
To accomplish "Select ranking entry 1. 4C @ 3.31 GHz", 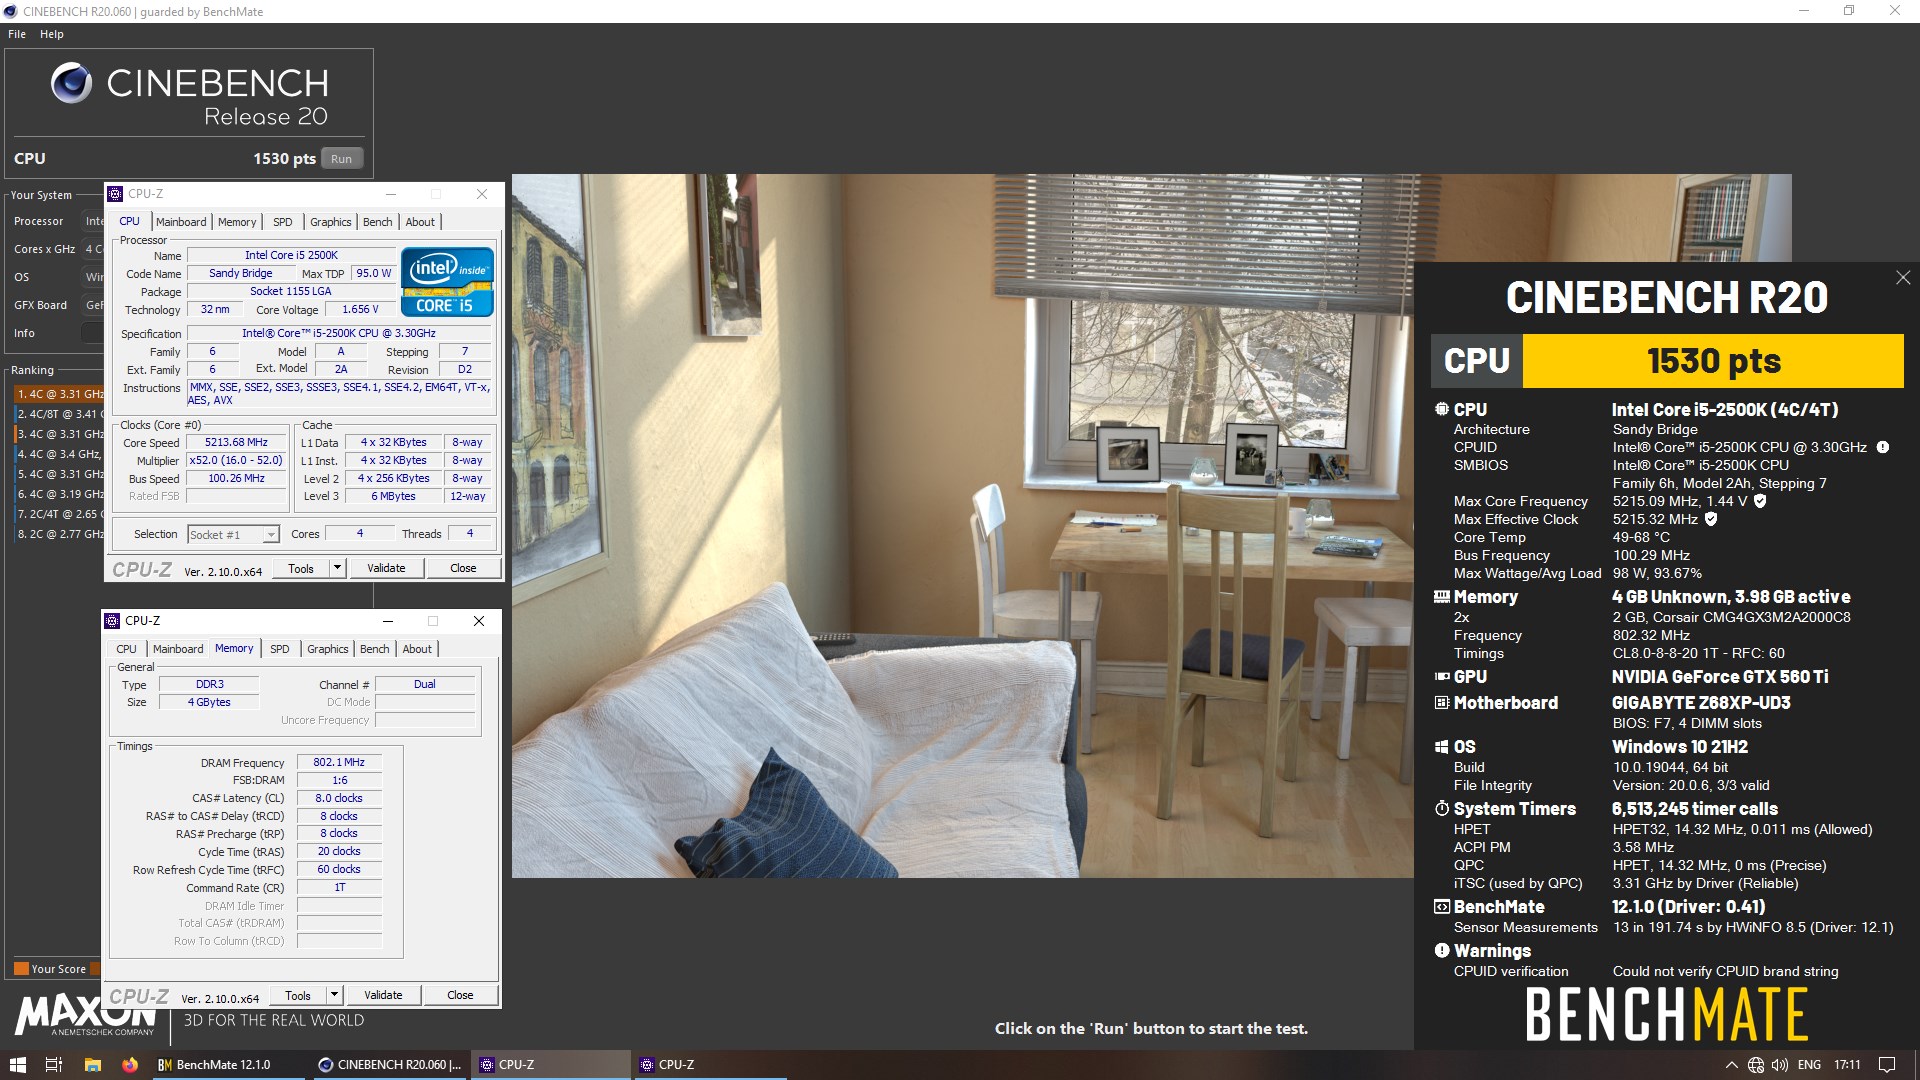I will point(59,394).
